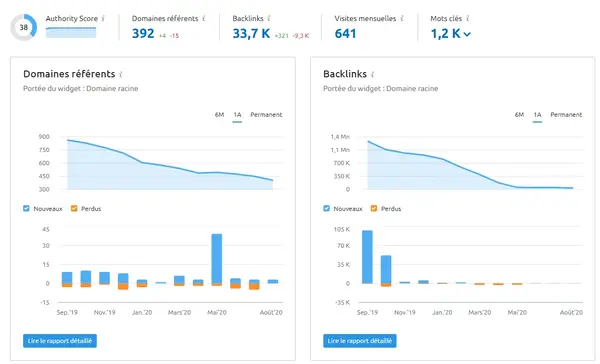Click the +321 new backlinks figure
The image size is (600, 364).
(282, 36)
